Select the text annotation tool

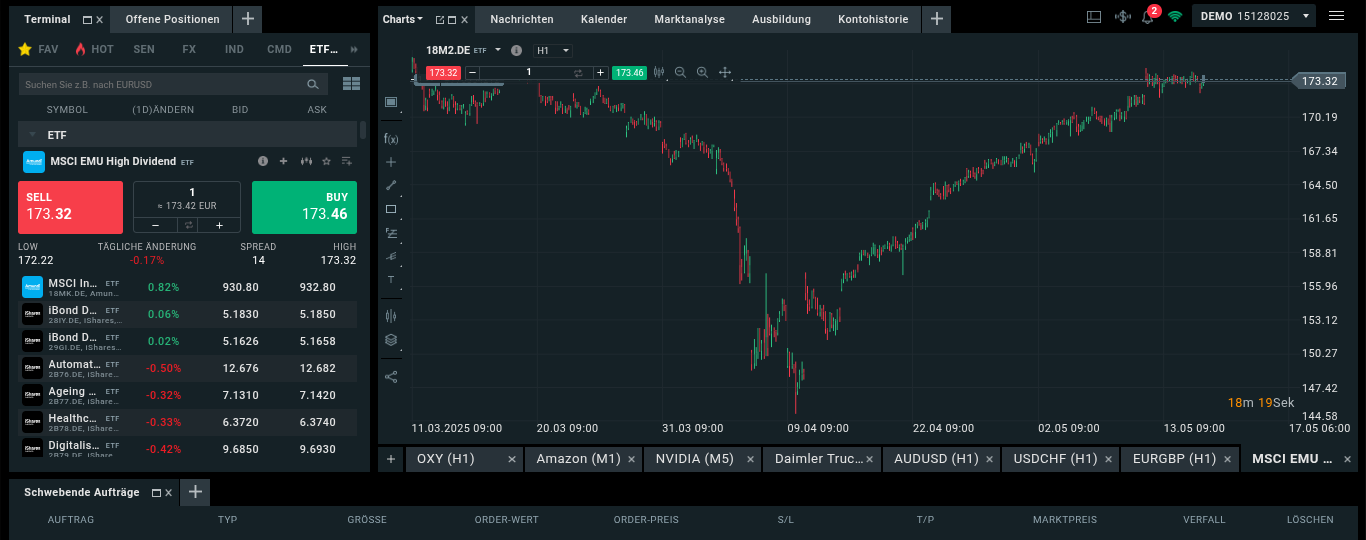point(391,280)
